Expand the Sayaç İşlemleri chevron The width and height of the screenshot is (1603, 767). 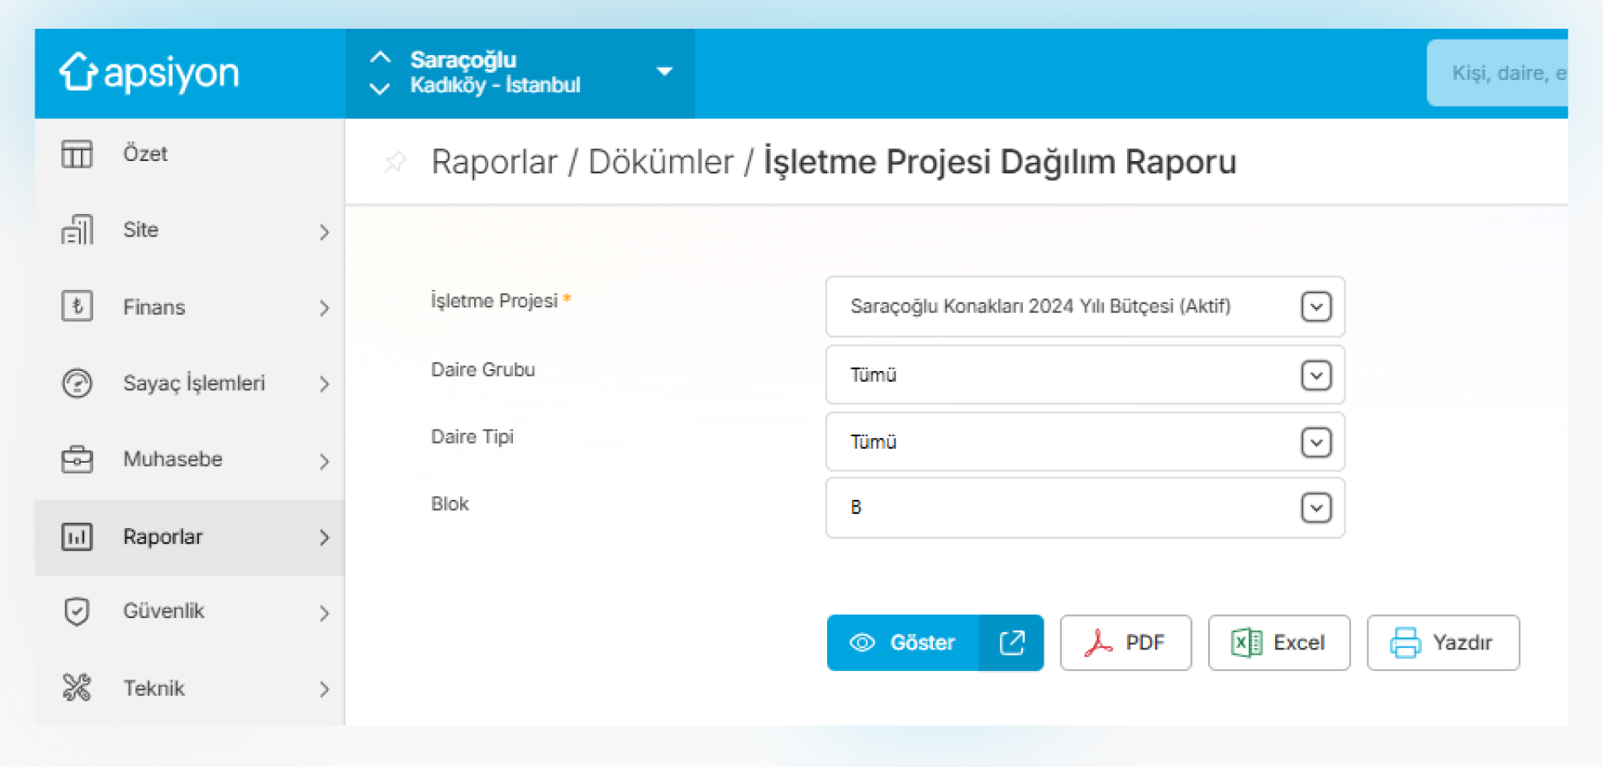click(324, 384)
